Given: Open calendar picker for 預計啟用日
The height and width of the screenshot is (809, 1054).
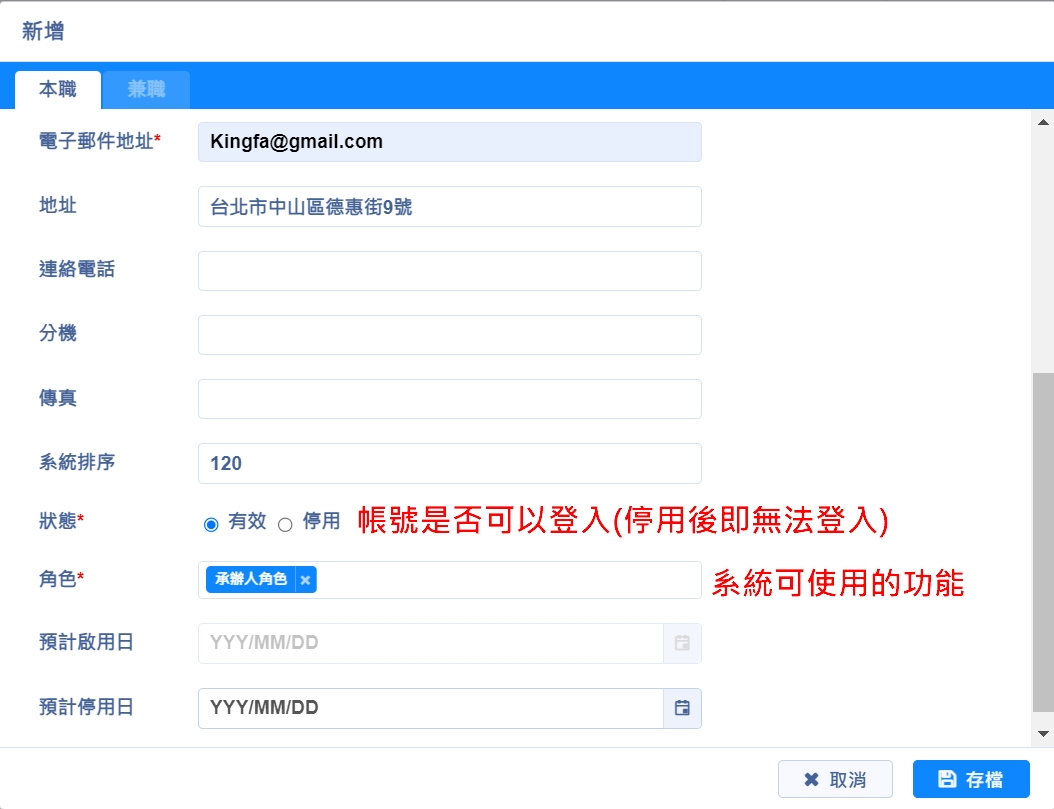Looking at the screenshot, I should click(682, 643).
